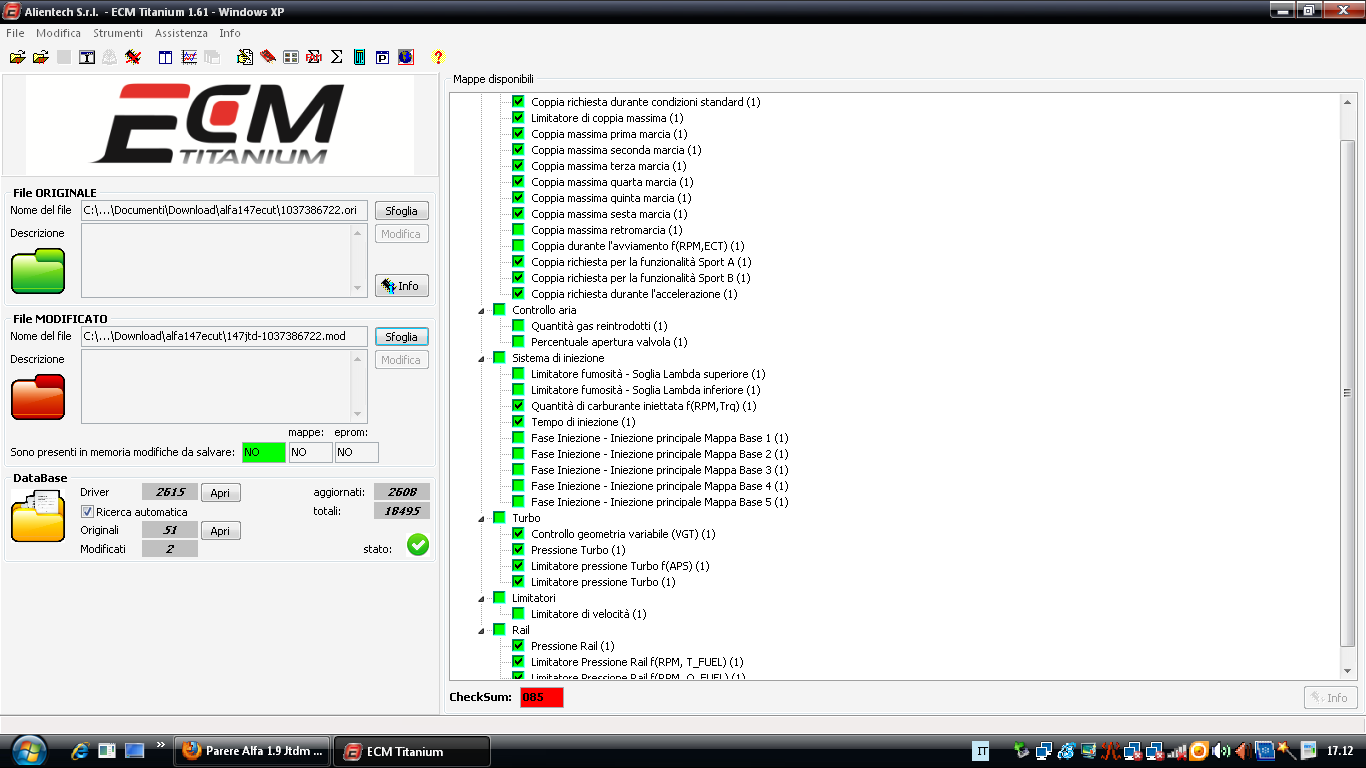Toggle the Ricerca automatica checkbox

(x=87, y=512)
